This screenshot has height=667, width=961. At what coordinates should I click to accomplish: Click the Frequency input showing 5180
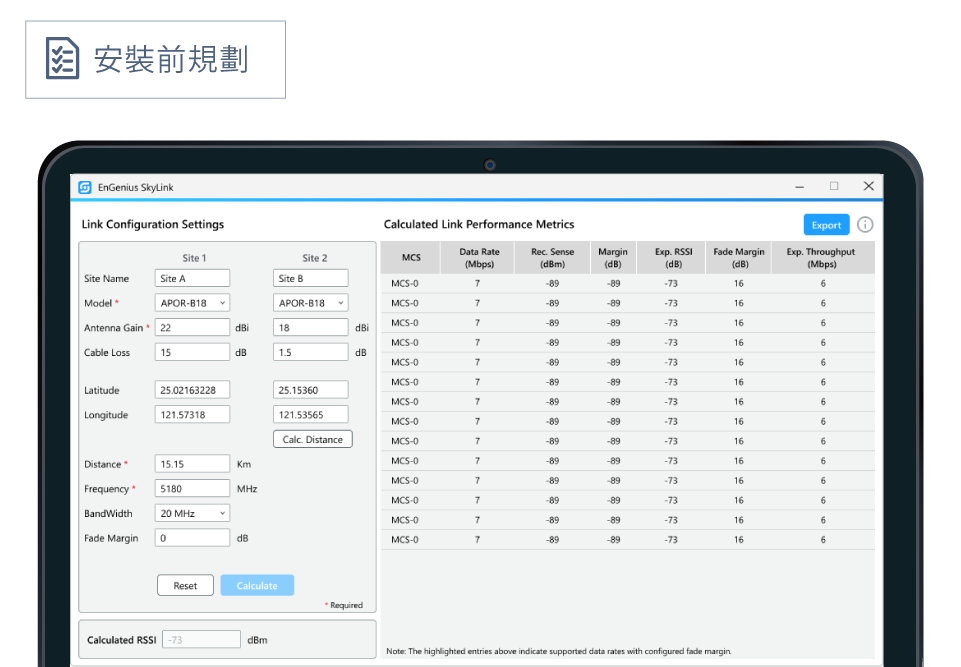coord(193,489)
